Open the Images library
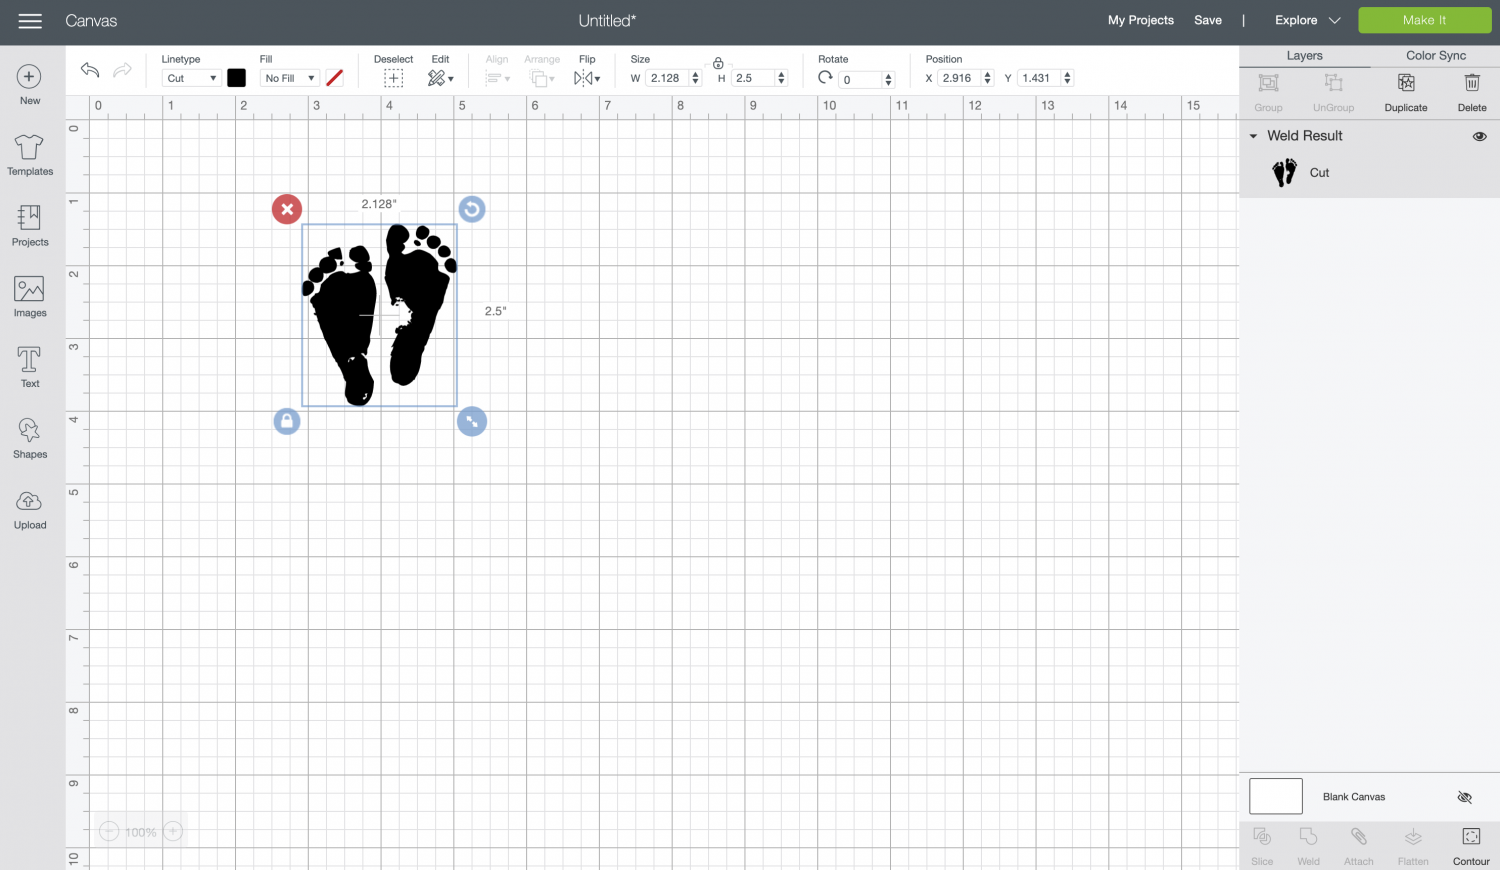 point(30,296)
